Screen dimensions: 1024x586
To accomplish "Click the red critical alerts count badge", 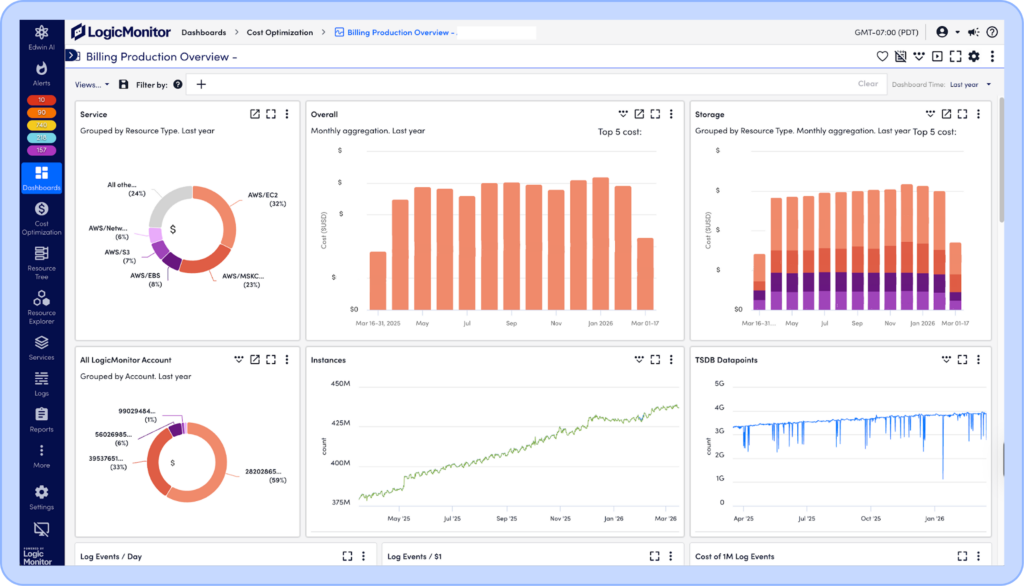I will click(x=41, y=100).
